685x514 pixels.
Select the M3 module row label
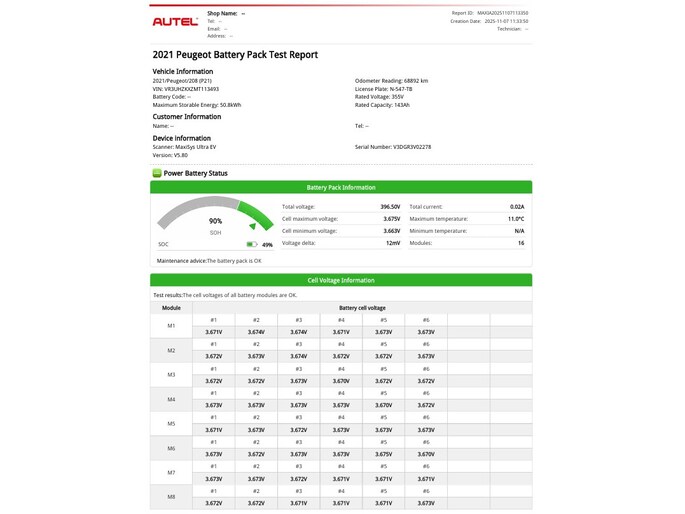coord(171,375)
